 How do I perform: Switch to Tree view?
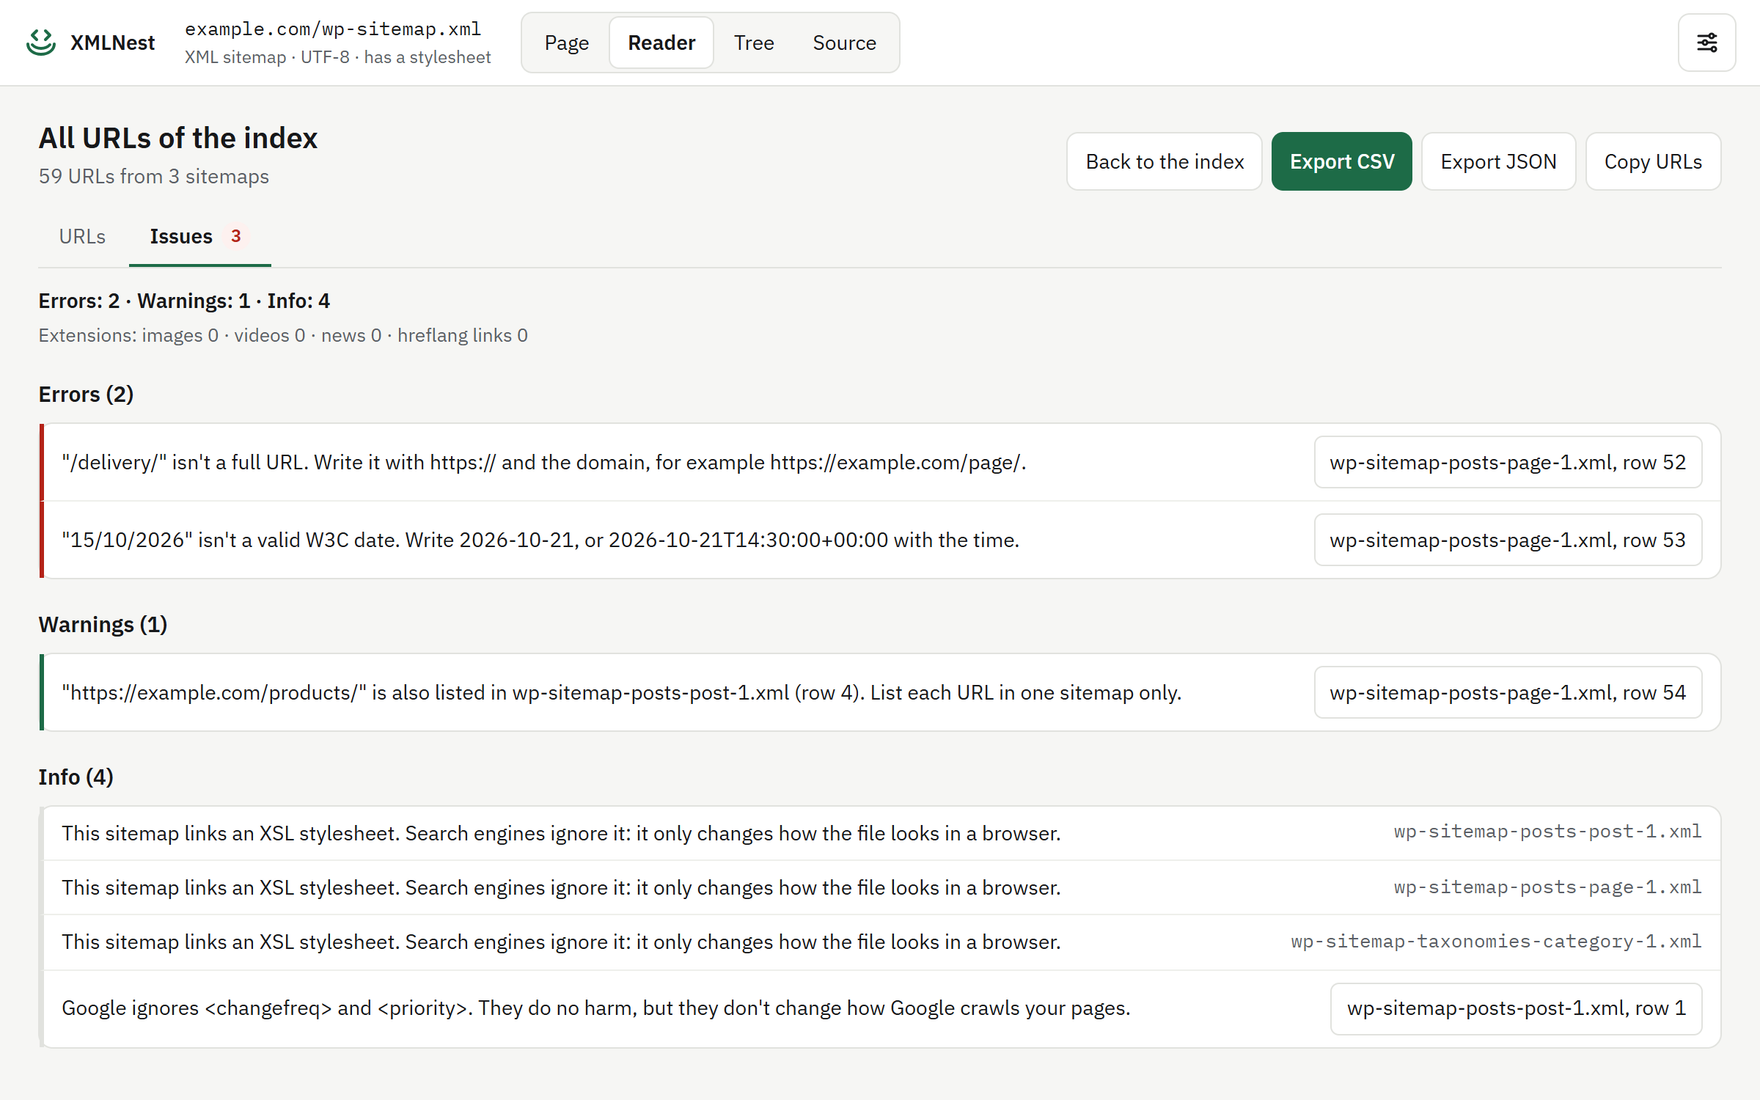754,42
